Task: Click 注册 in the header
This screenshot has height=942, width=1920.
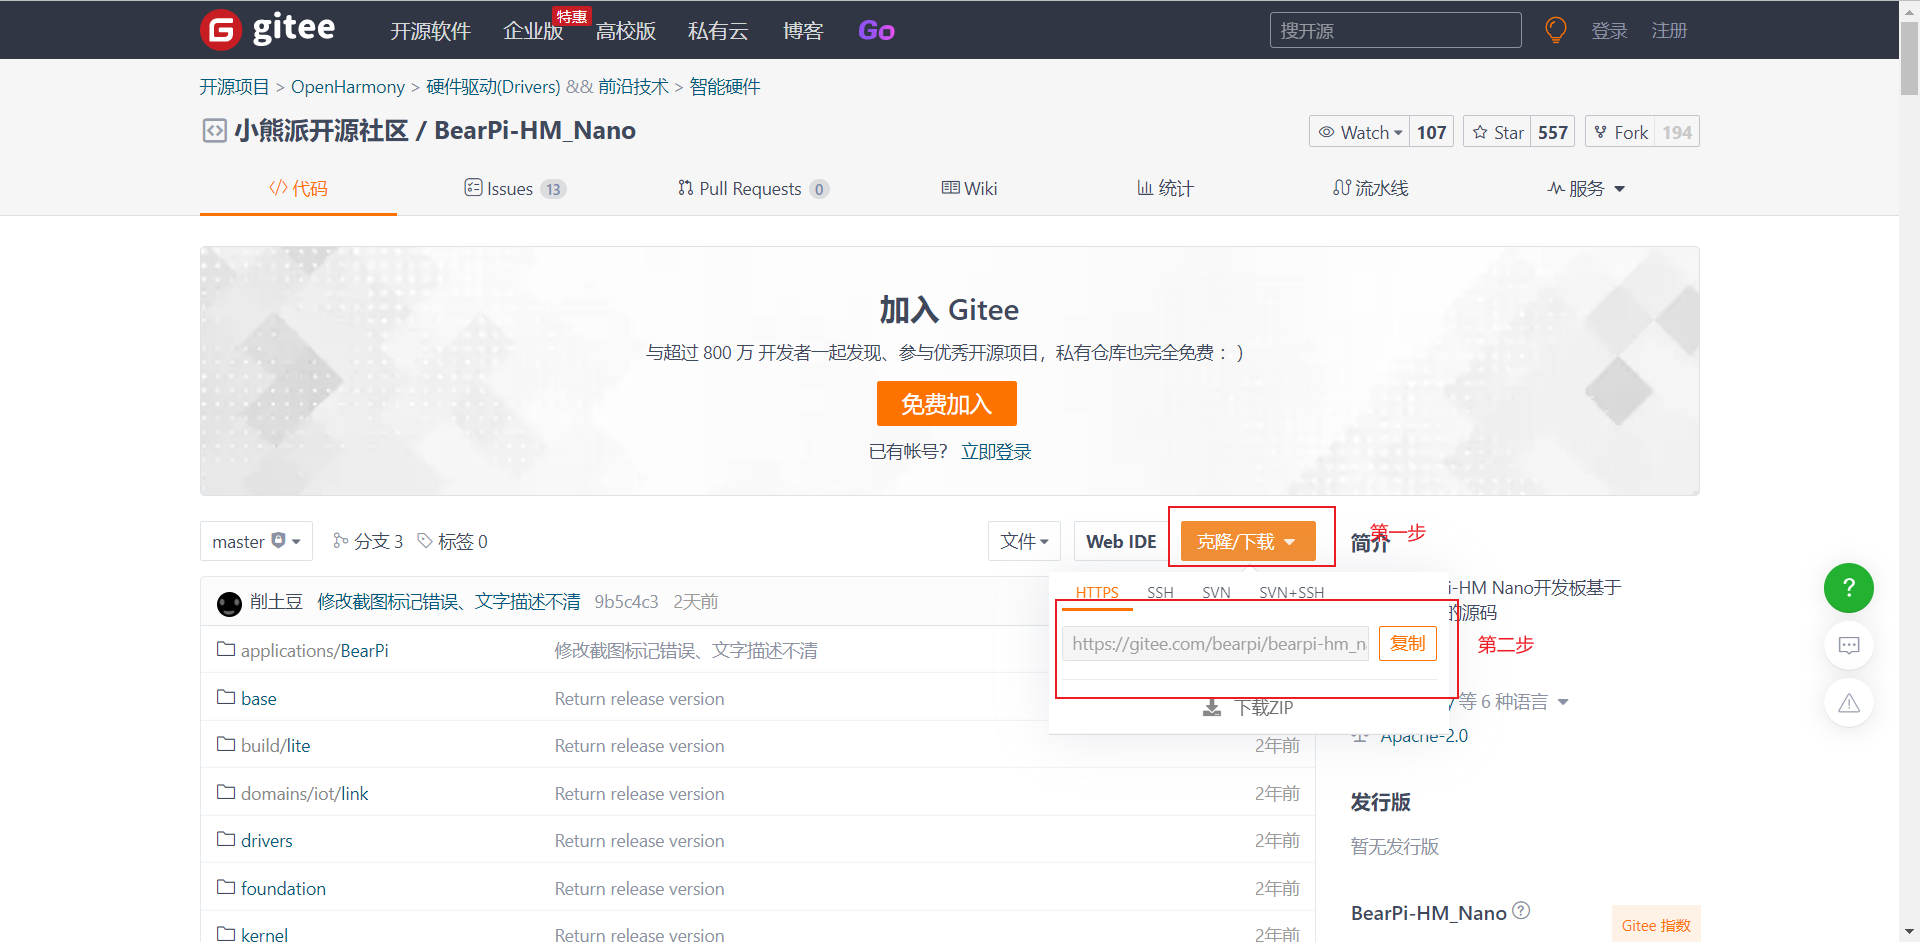Action: (1669, 31)
